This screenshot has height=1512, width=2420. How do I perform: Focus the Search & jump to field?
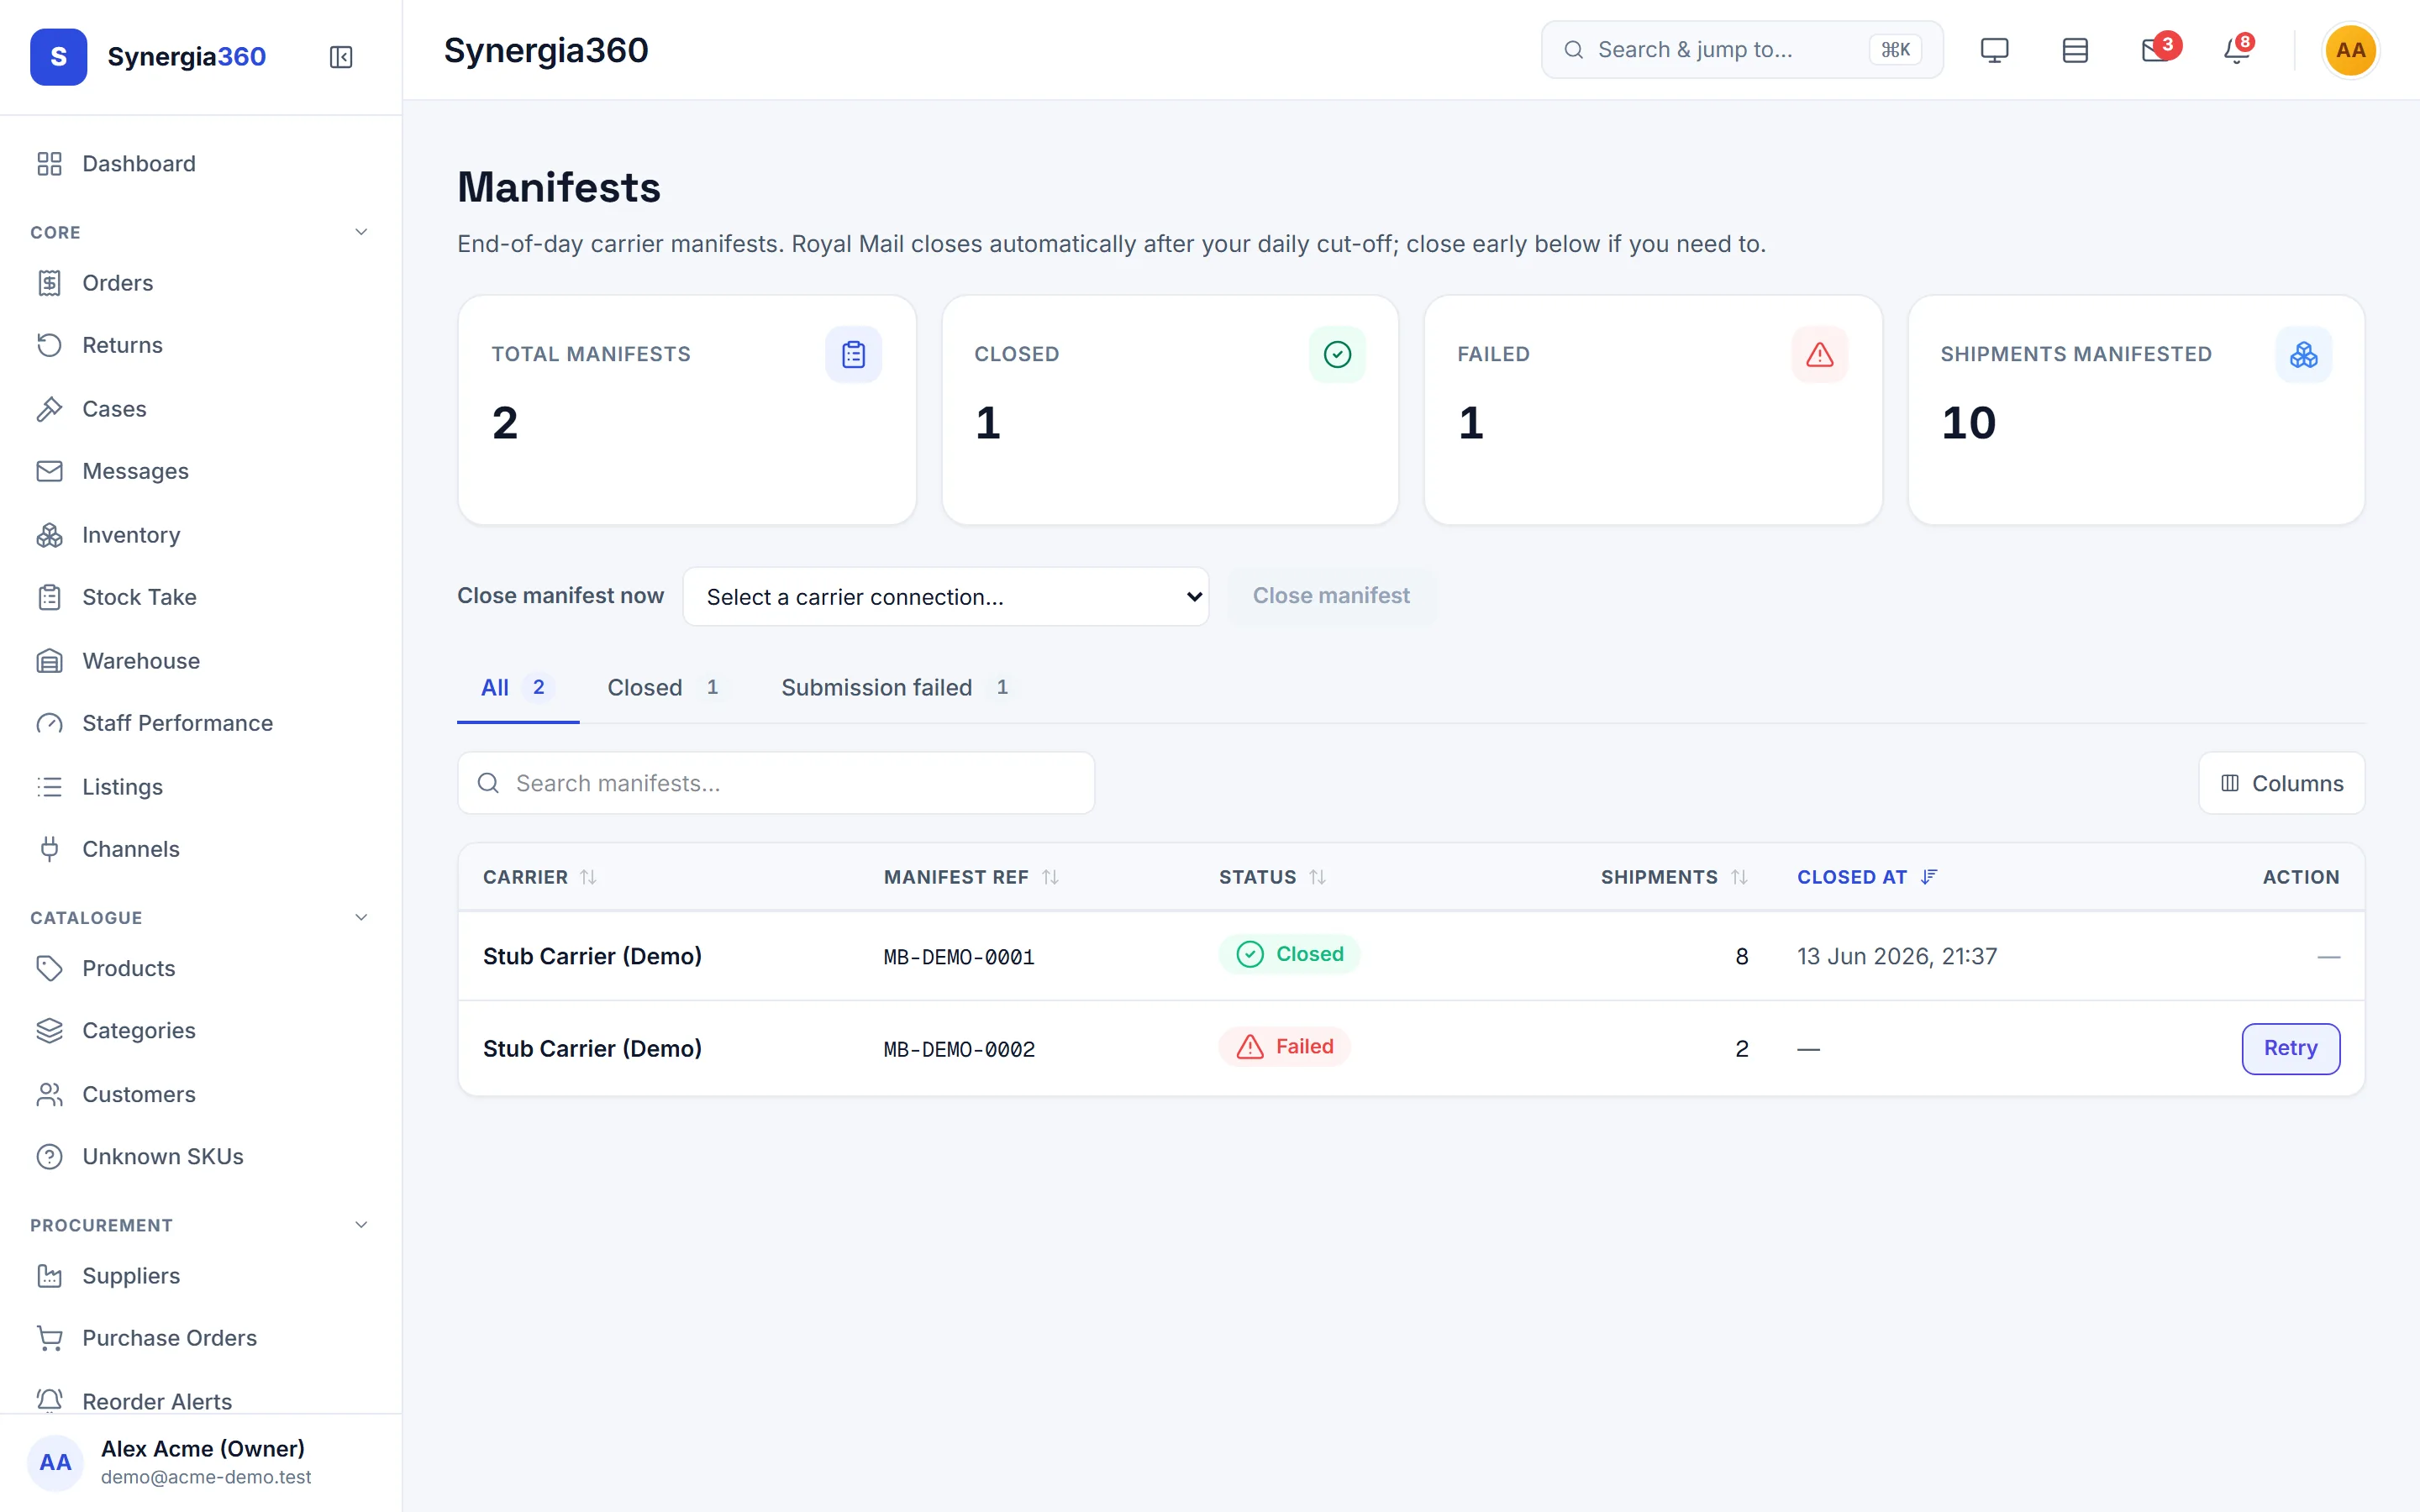1742,50
